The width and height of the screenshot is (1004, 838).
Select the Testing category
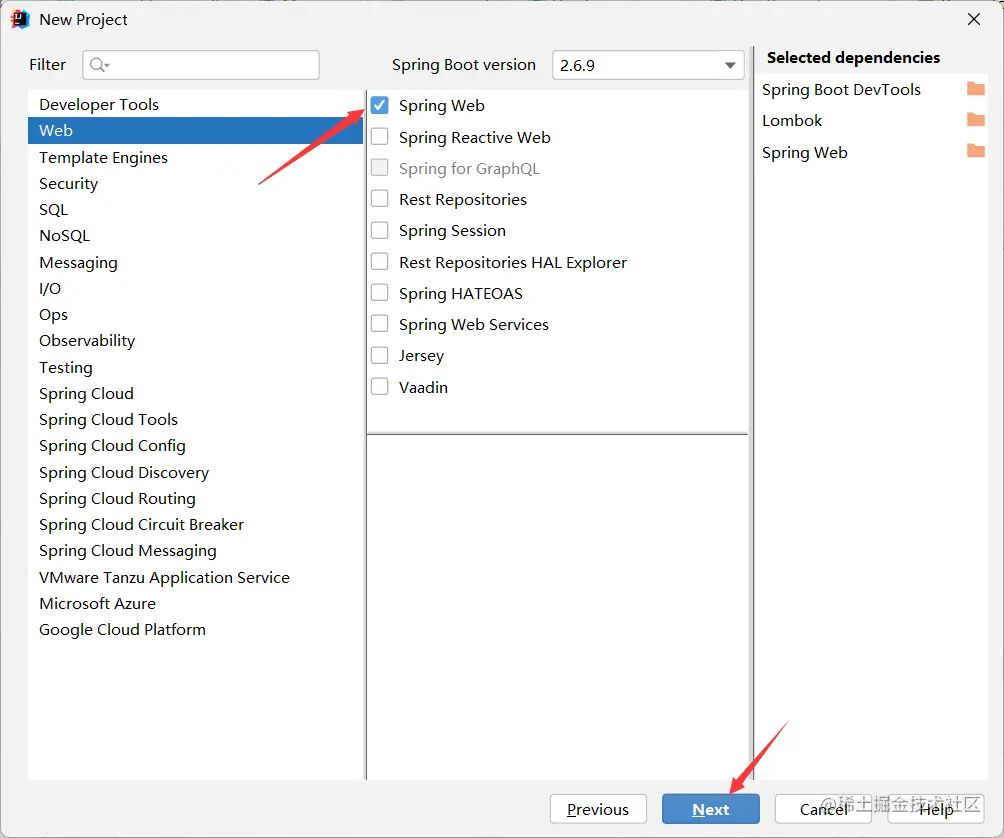[x=195, y=367]
